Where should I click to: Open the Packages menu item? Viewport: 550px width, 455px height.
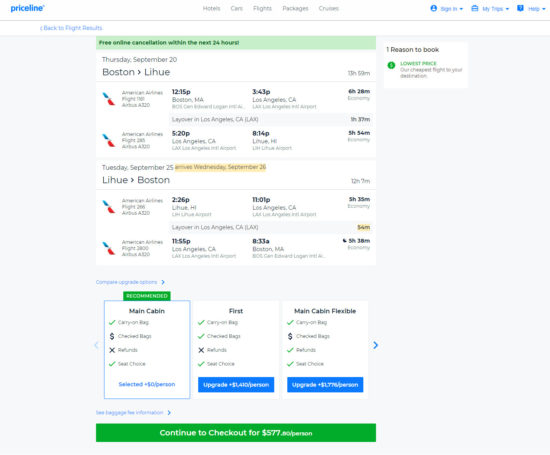295,8
